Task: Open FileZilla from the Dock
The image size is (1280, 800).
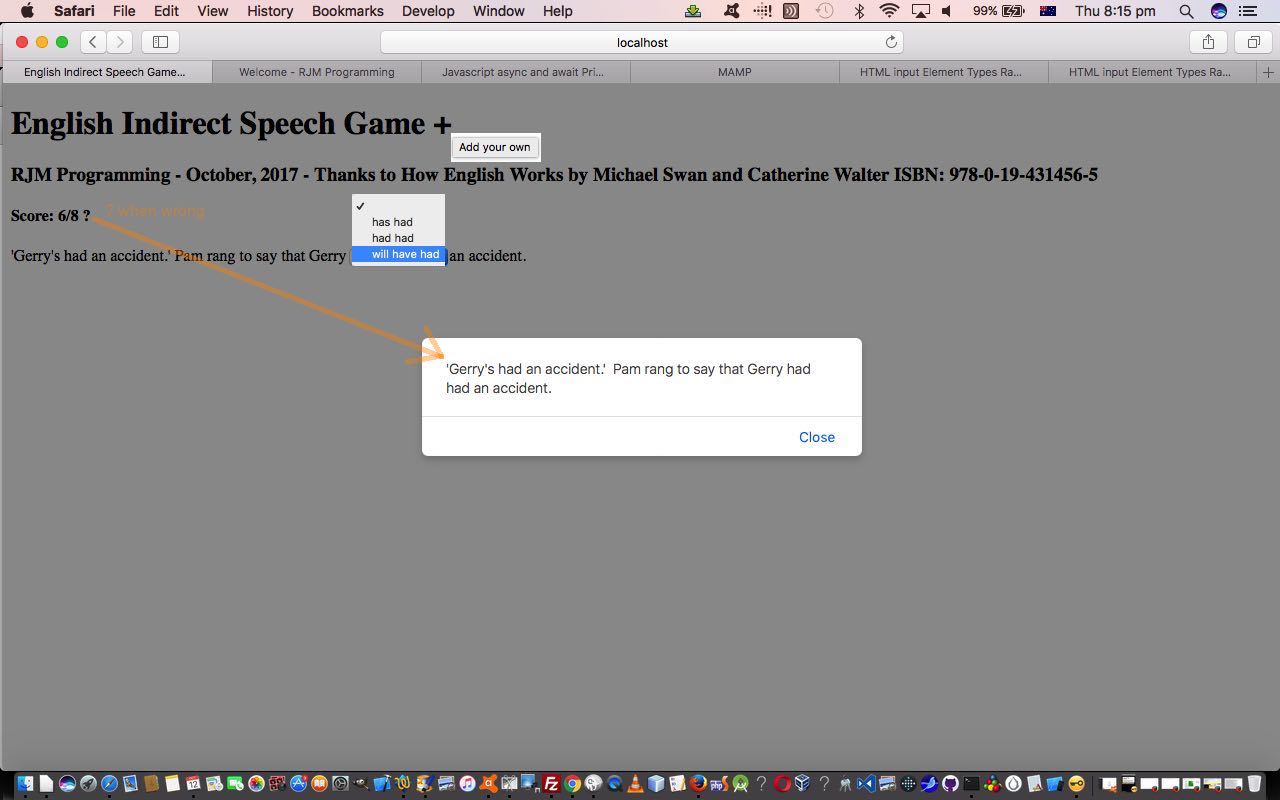Action: 550,784
